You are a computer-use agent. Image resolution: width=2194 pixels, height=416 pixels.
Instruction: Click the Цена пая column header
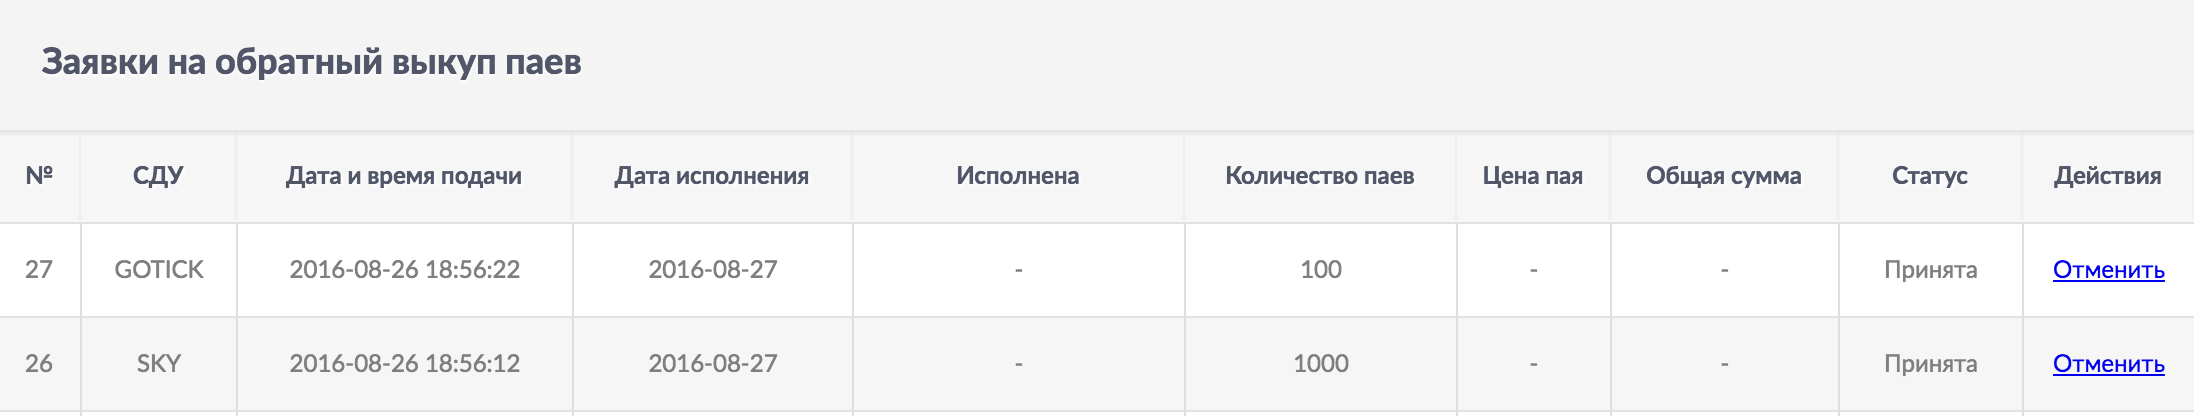tap(1532, 176)
